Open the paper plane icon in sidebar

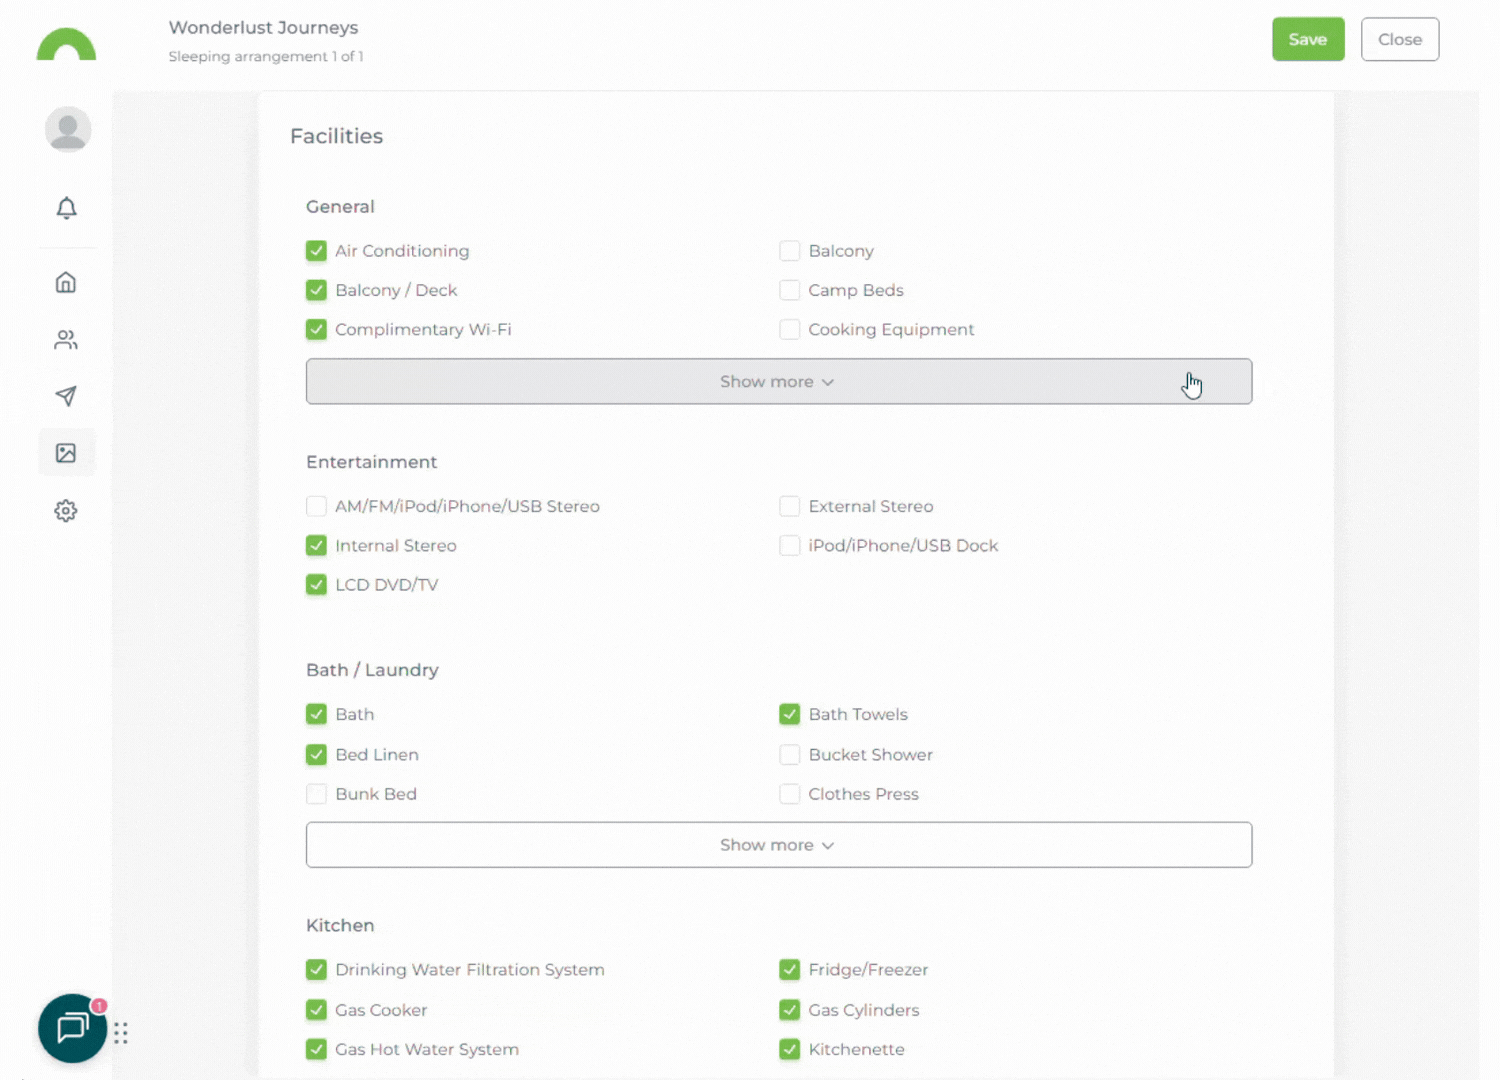tap(66, 396)
